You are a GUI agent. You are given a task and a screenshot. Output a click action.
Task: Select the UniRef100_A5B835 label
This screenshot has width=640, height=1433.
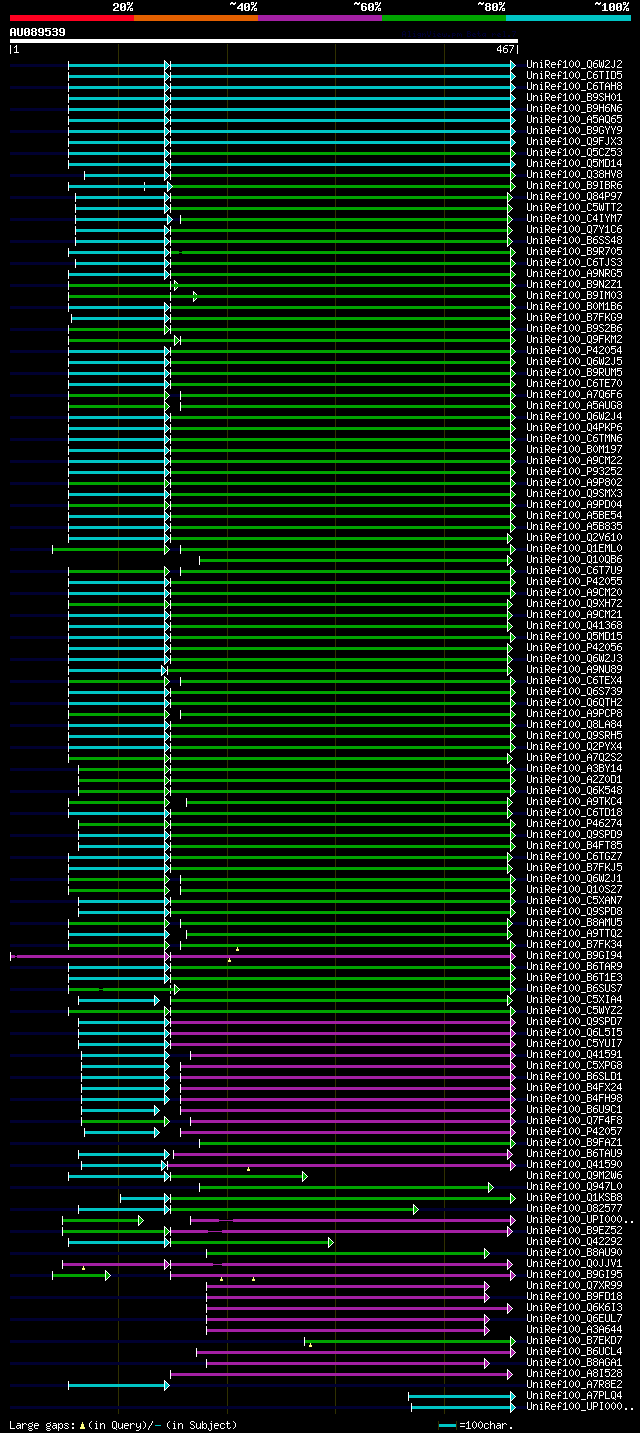tap(574, 526)
